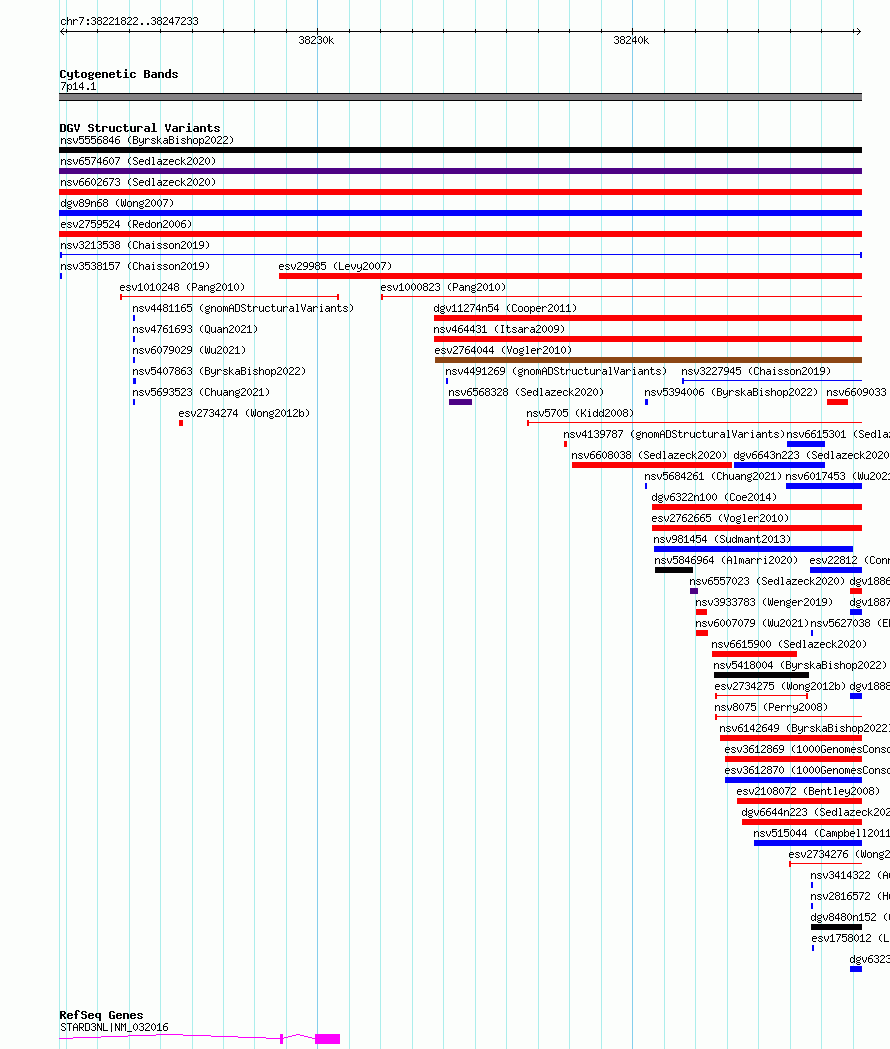This screenshot has width=890, height=1049.
Task: Open esv2762665 (Vogler2010) label
Action: click(720, 518)
